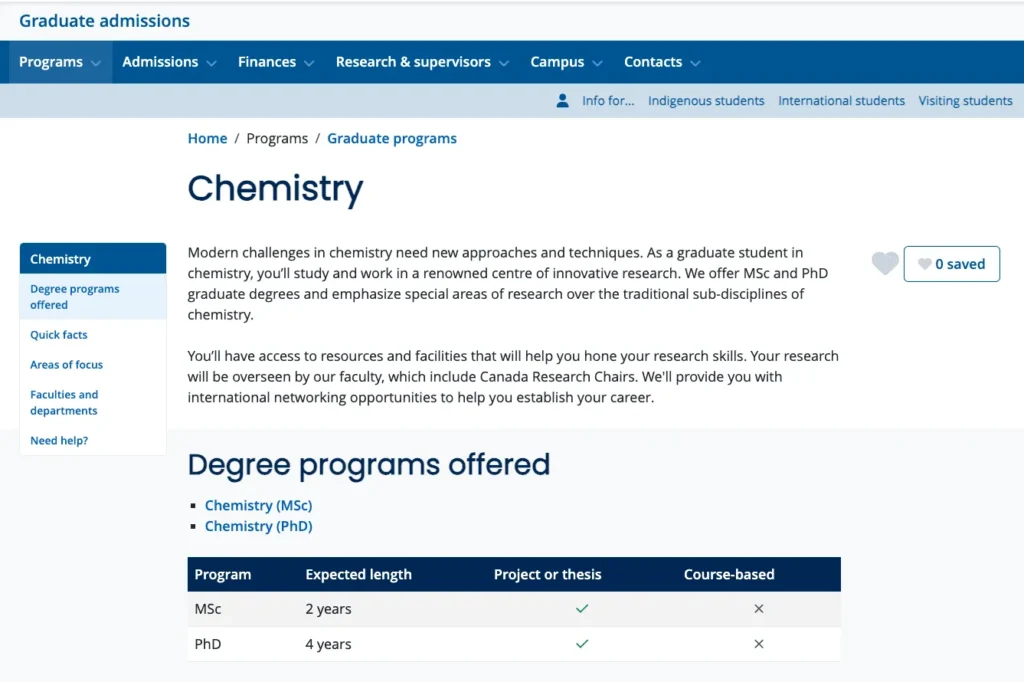Click the cross icon under Course-based for MSc

coord(758,608)
